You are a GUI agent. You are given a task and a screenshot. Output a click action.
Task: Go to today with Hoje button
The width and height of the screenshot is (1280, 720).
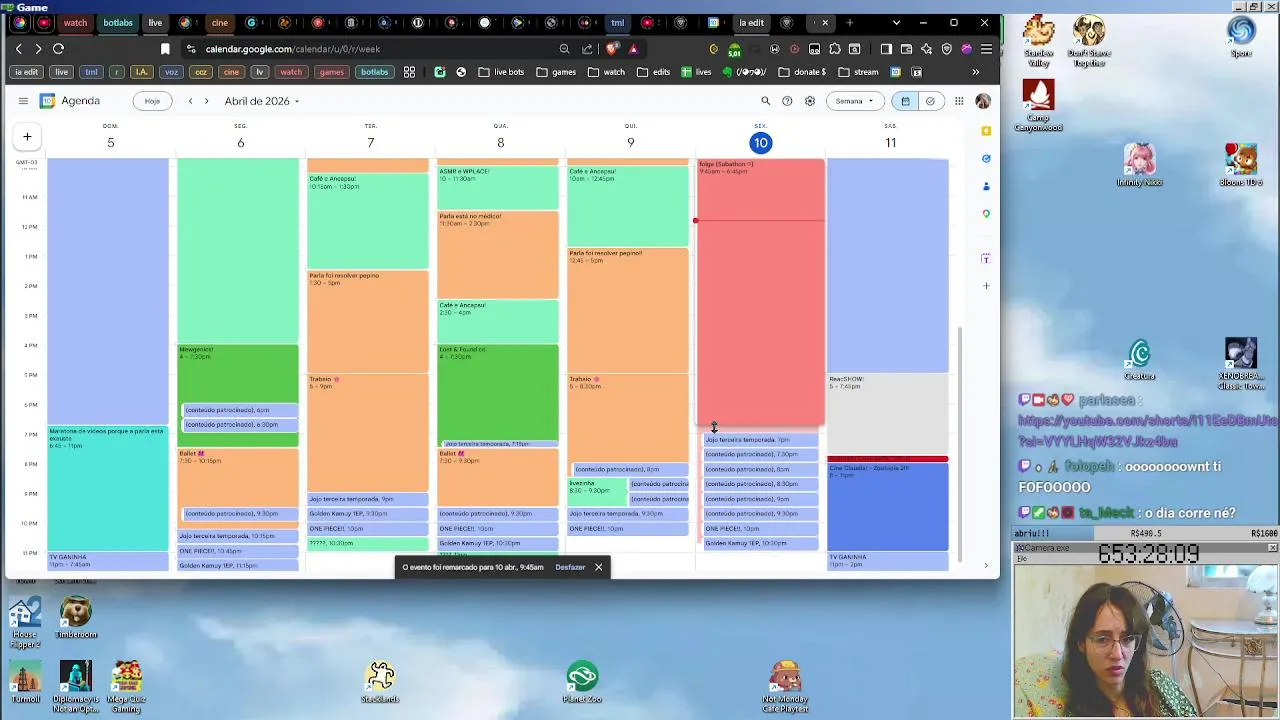point(152,101)
